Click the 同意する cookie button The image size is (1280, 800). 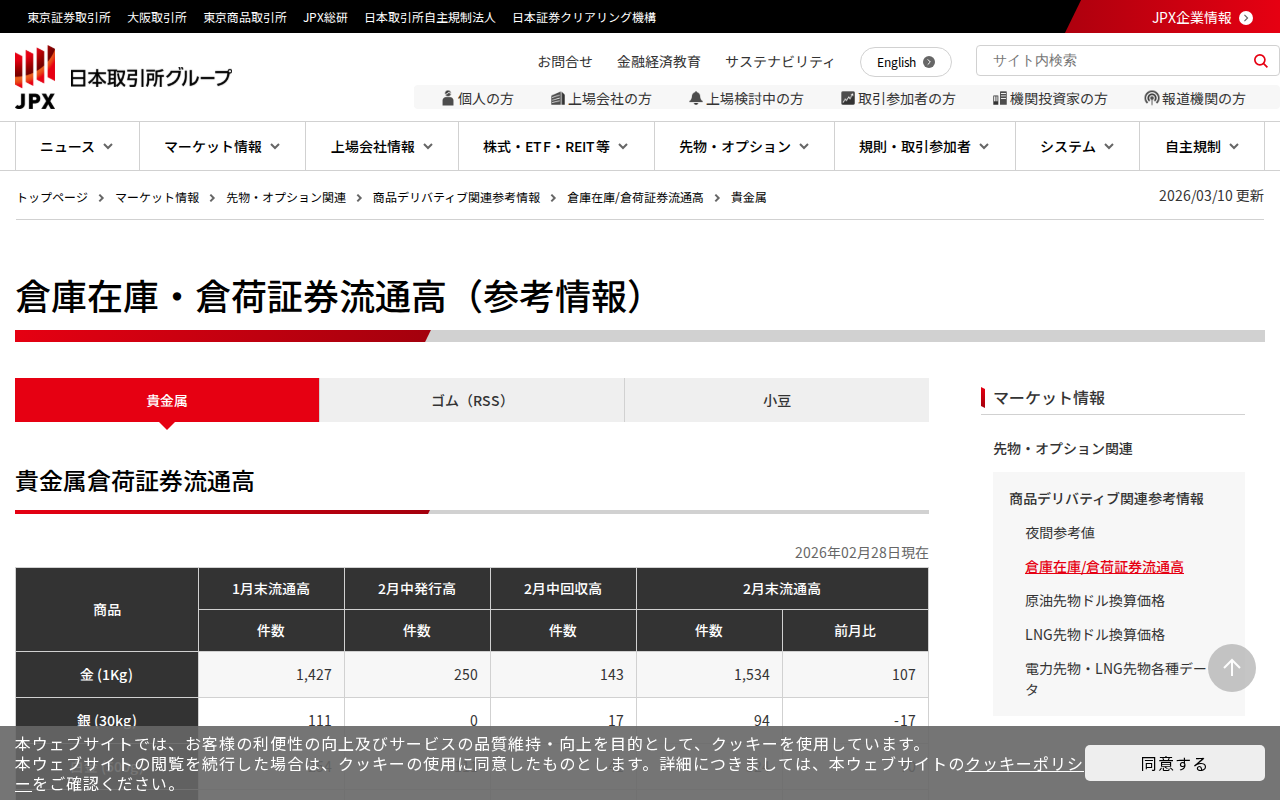click(x=1174, y=763)
